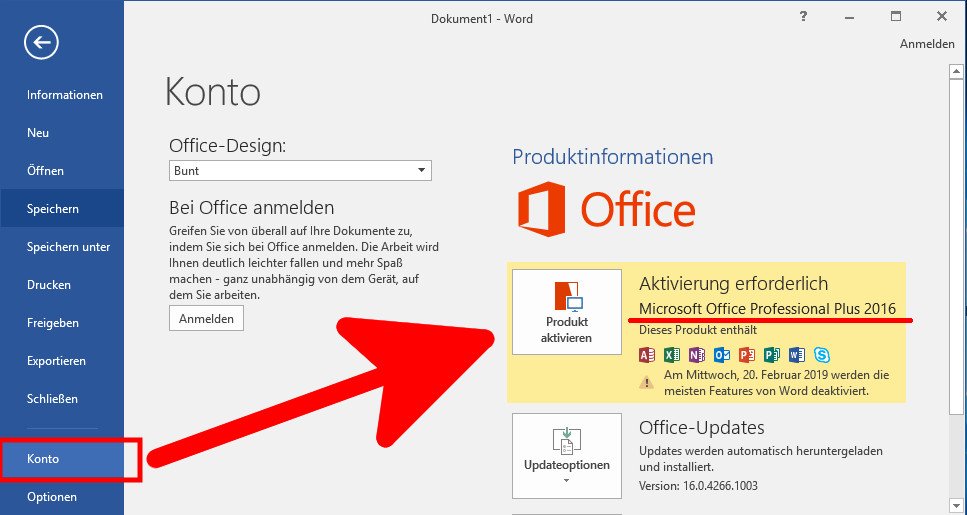Click the Microsoft Office Professional Plus 2016 text
This screenshot has width=967, height=515.
point(767,308)
